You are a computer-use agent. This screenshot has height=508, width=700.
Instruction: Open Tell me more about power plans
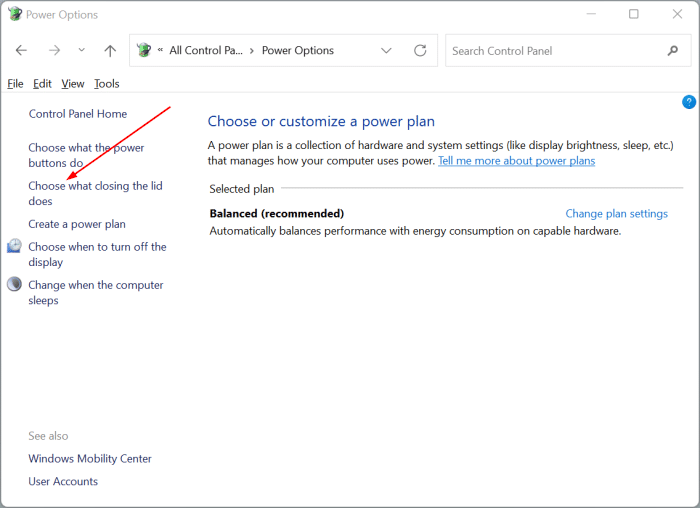coord(517,161)
